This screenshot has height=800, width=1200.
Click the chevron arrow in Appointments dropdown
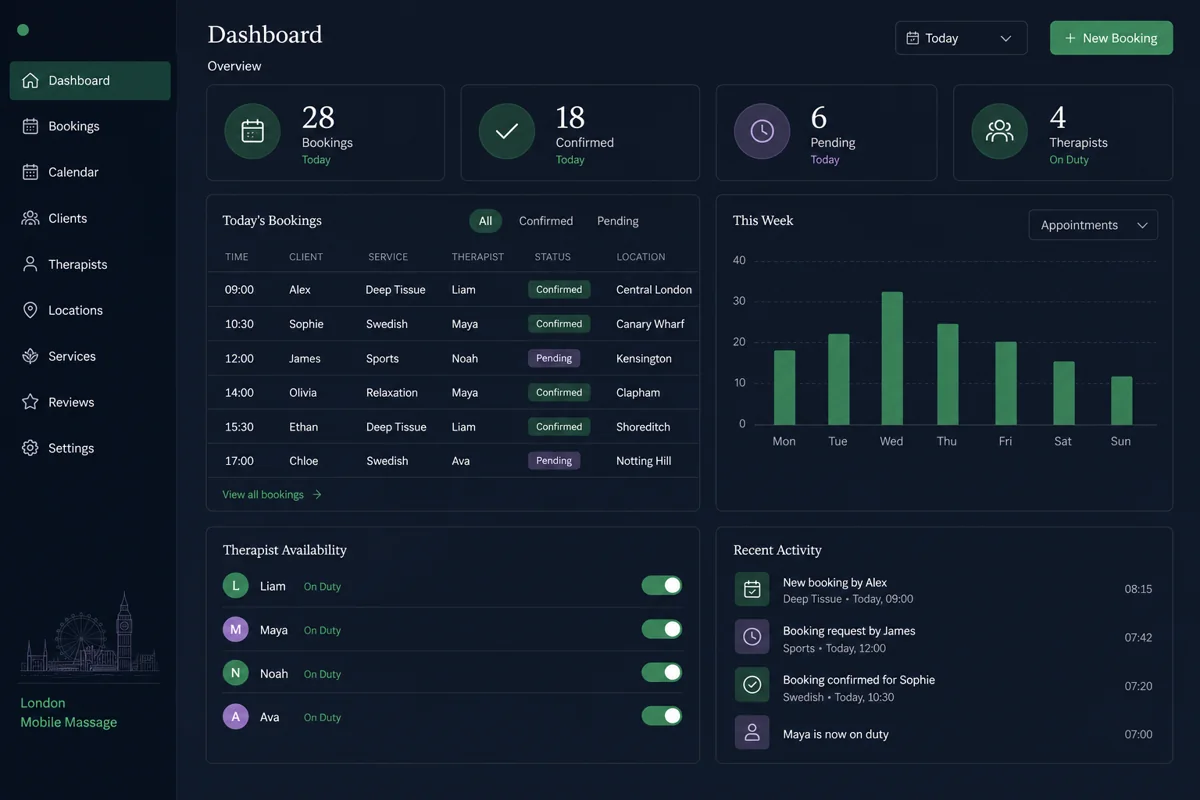tap(1142, 225)
